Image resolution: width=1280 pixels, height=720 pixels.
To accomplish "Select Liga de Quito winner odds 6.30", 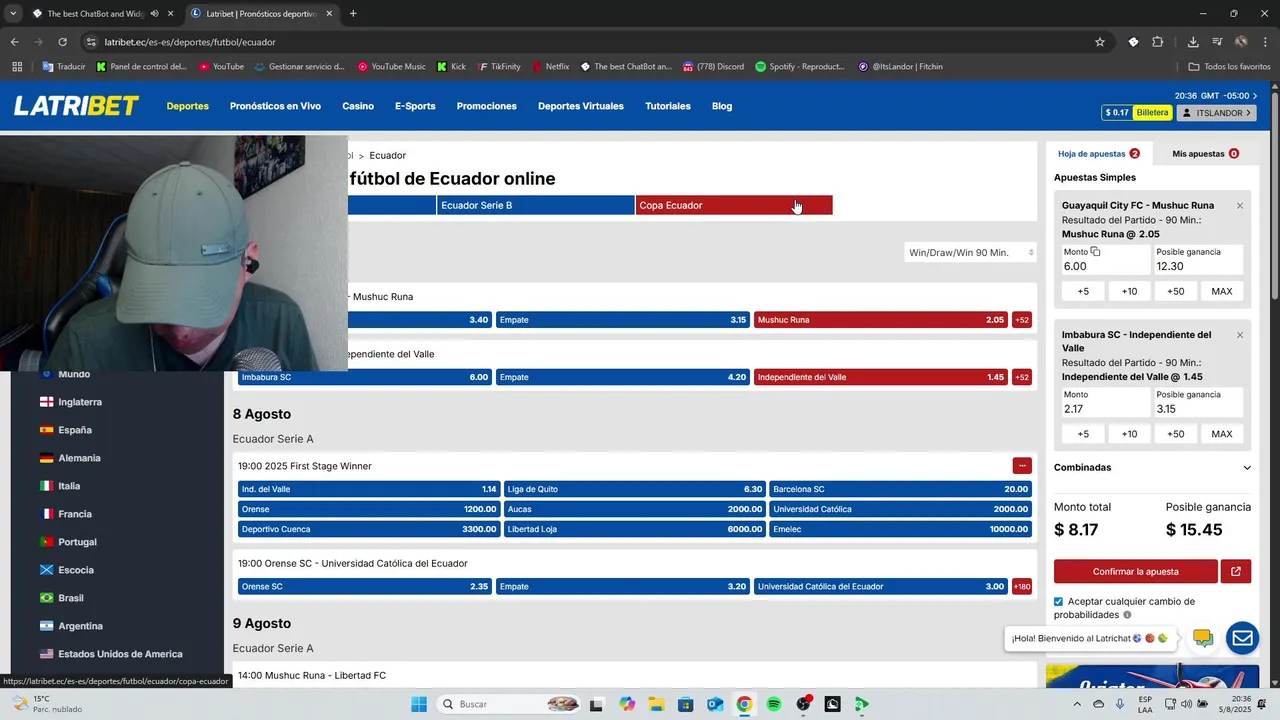I will 635,489.
